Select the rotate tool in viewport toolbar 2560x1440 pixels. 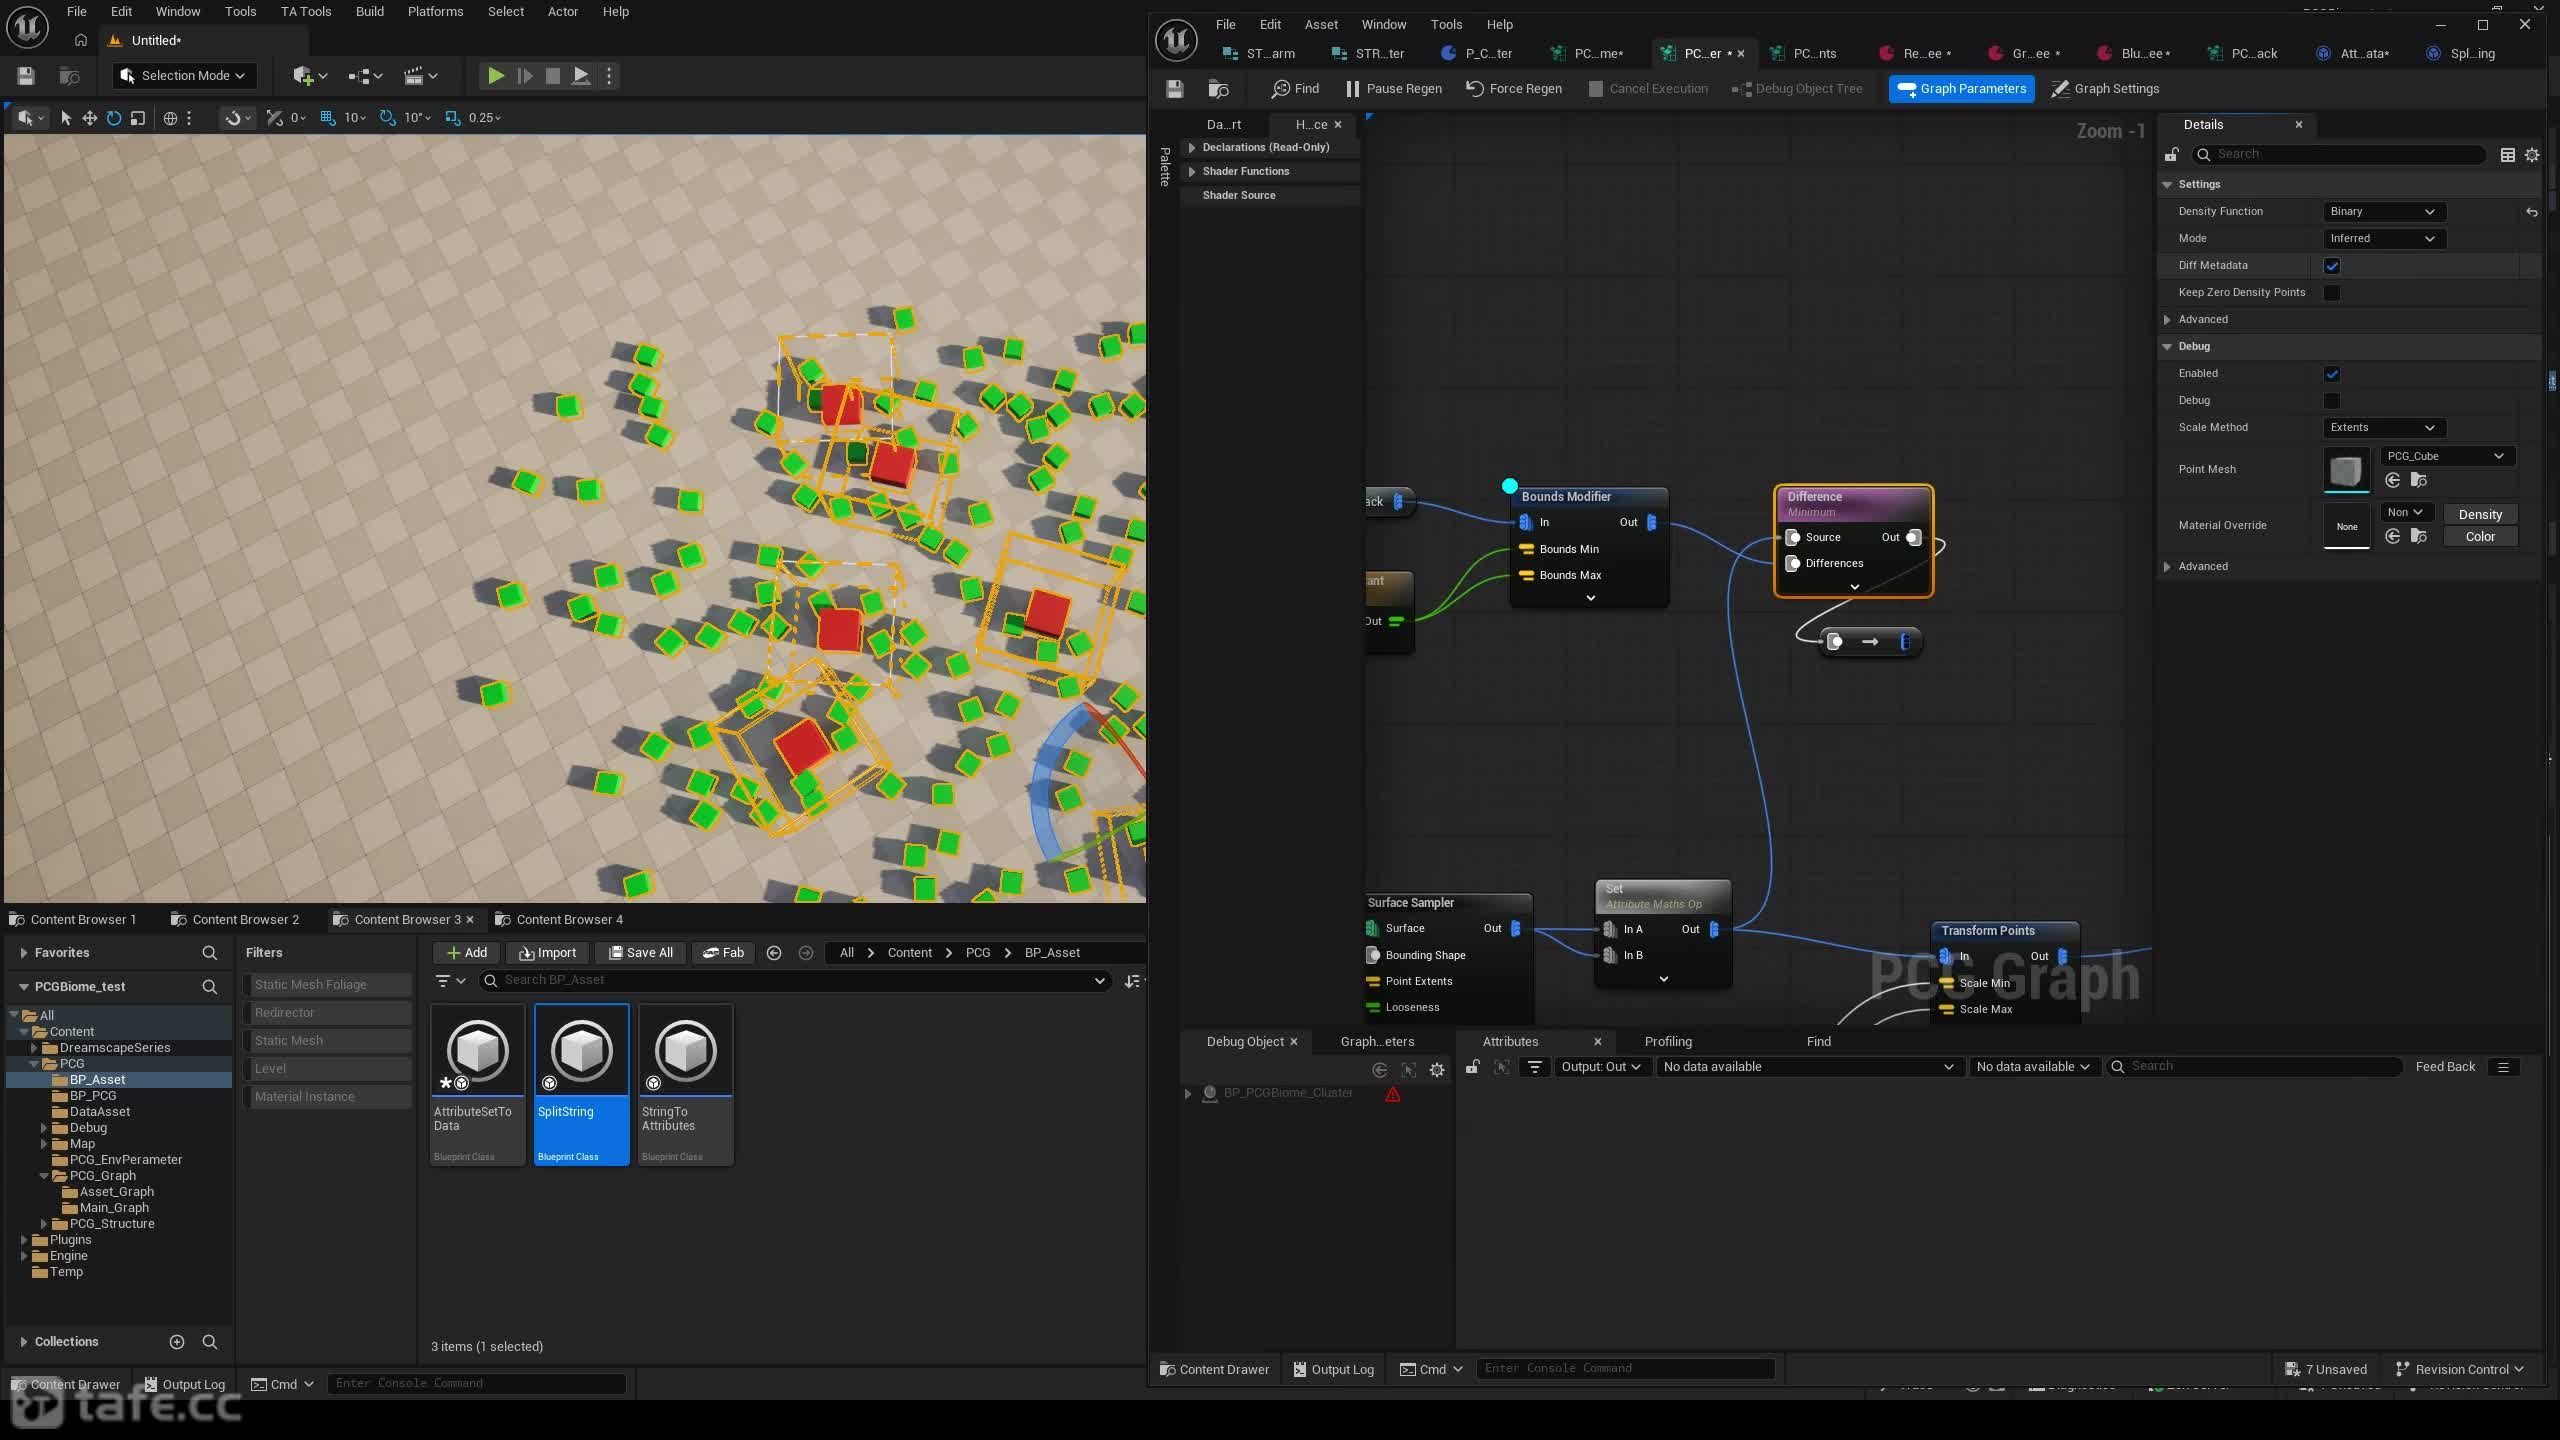click(x=114, y=118)
